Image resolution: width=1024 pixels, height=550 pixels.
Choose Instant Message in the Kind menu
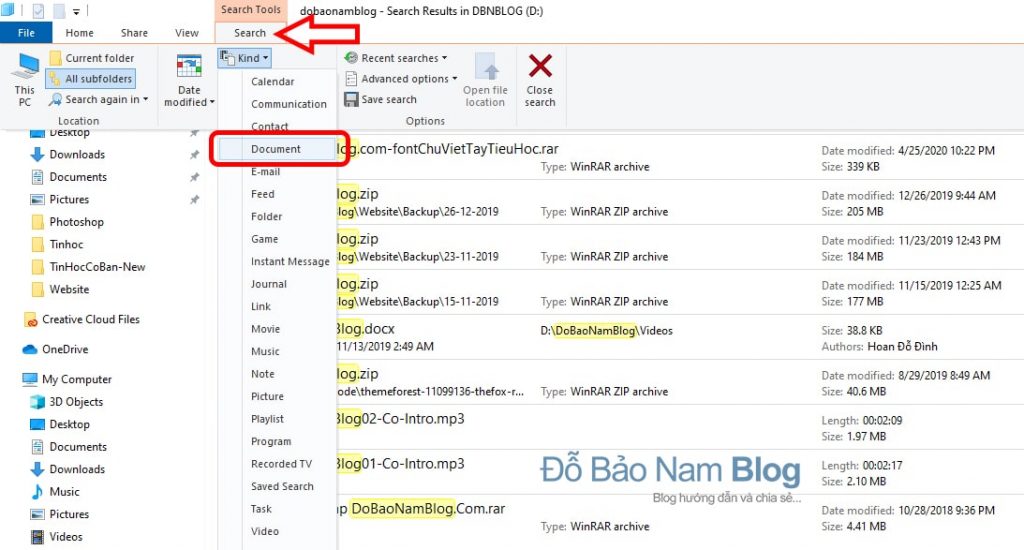click(x=278, y=261)
